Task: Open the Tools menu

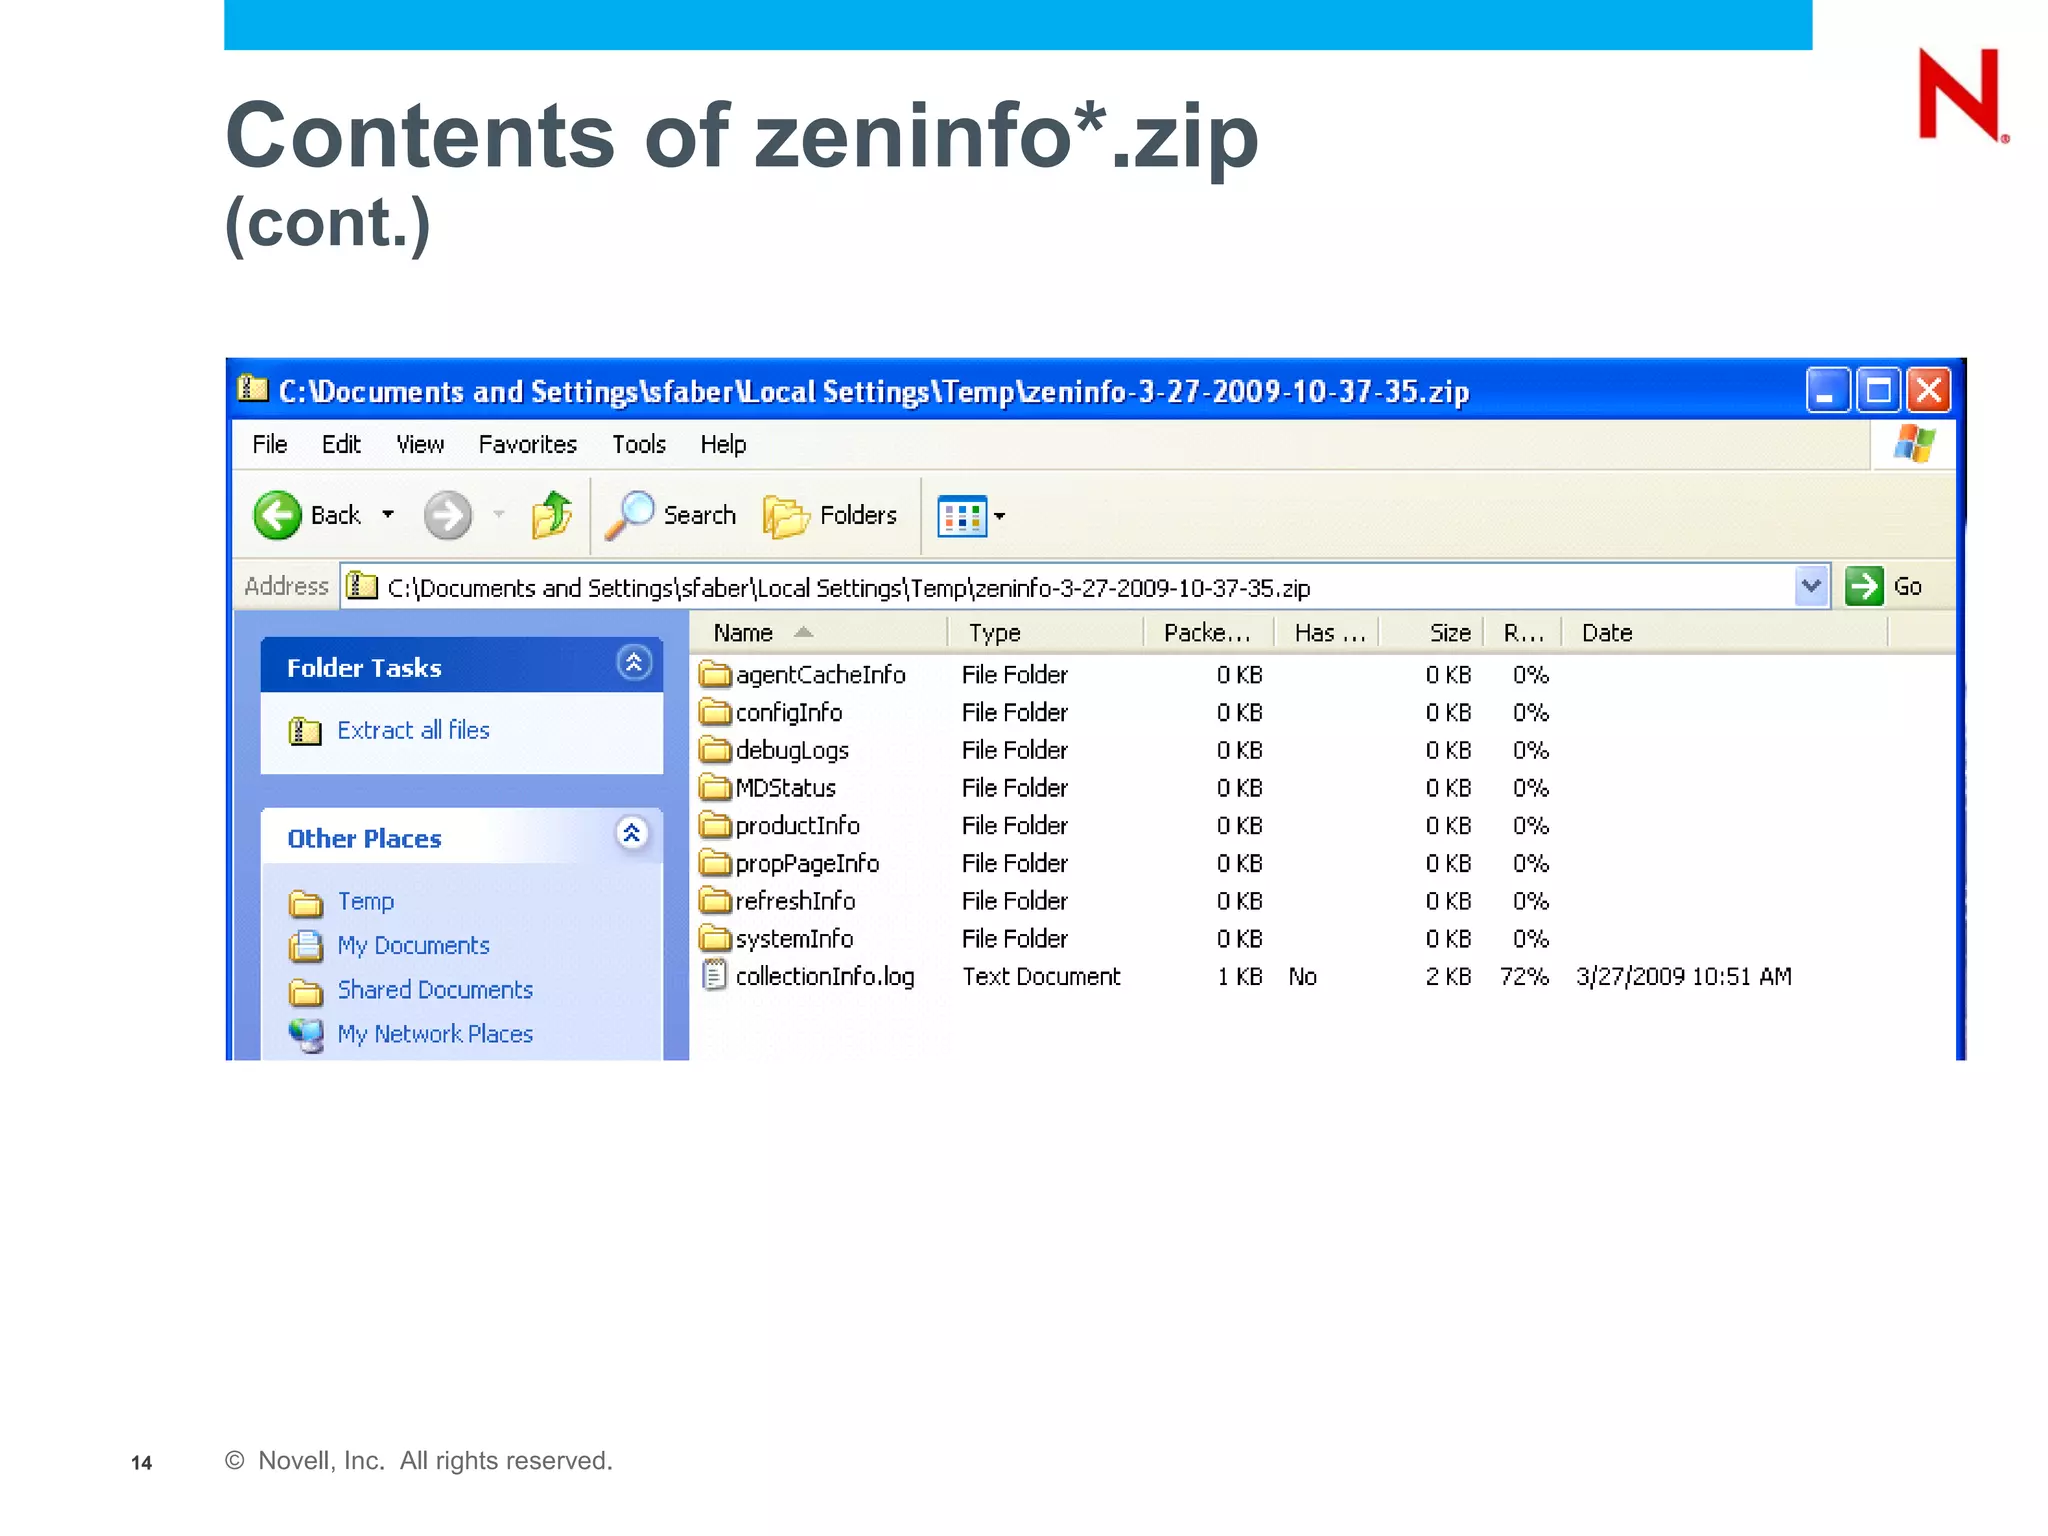Action: (639, 444)
